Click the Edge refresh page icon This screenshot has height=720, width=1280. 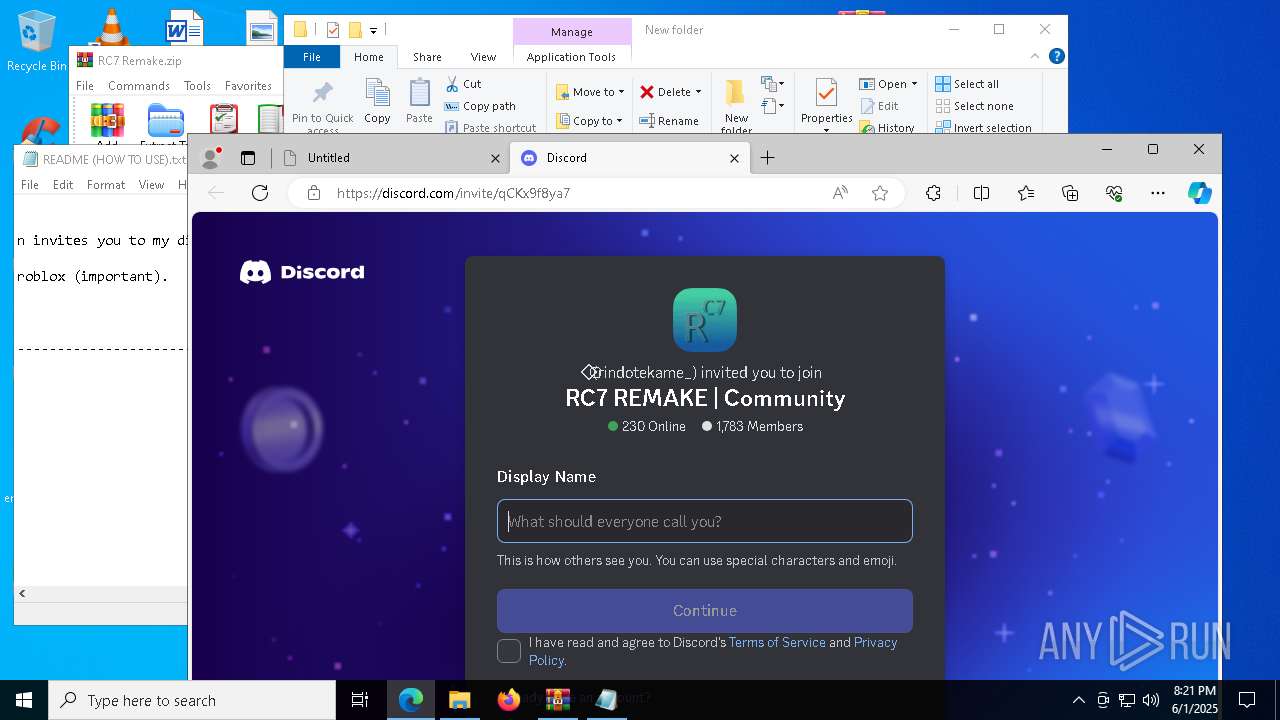(x=260, y=193)
